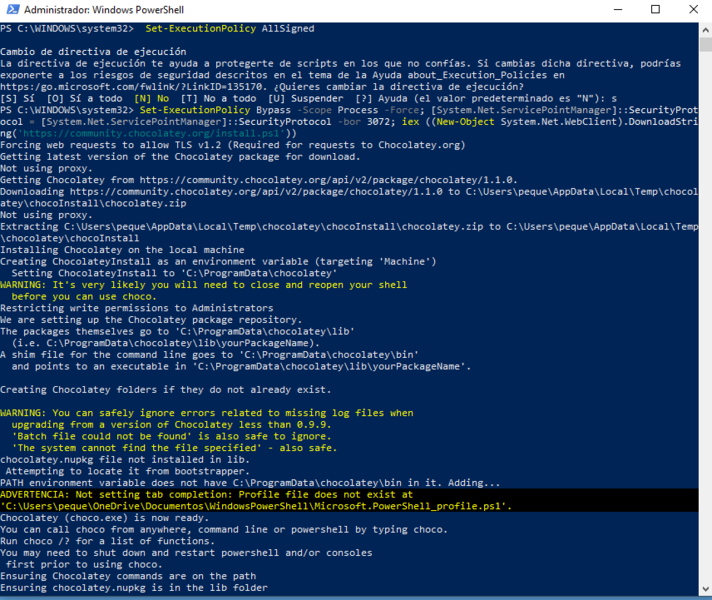712x600 pixels.
Task: Click the vertical scrollbar thumb
Action: (705, 45)
